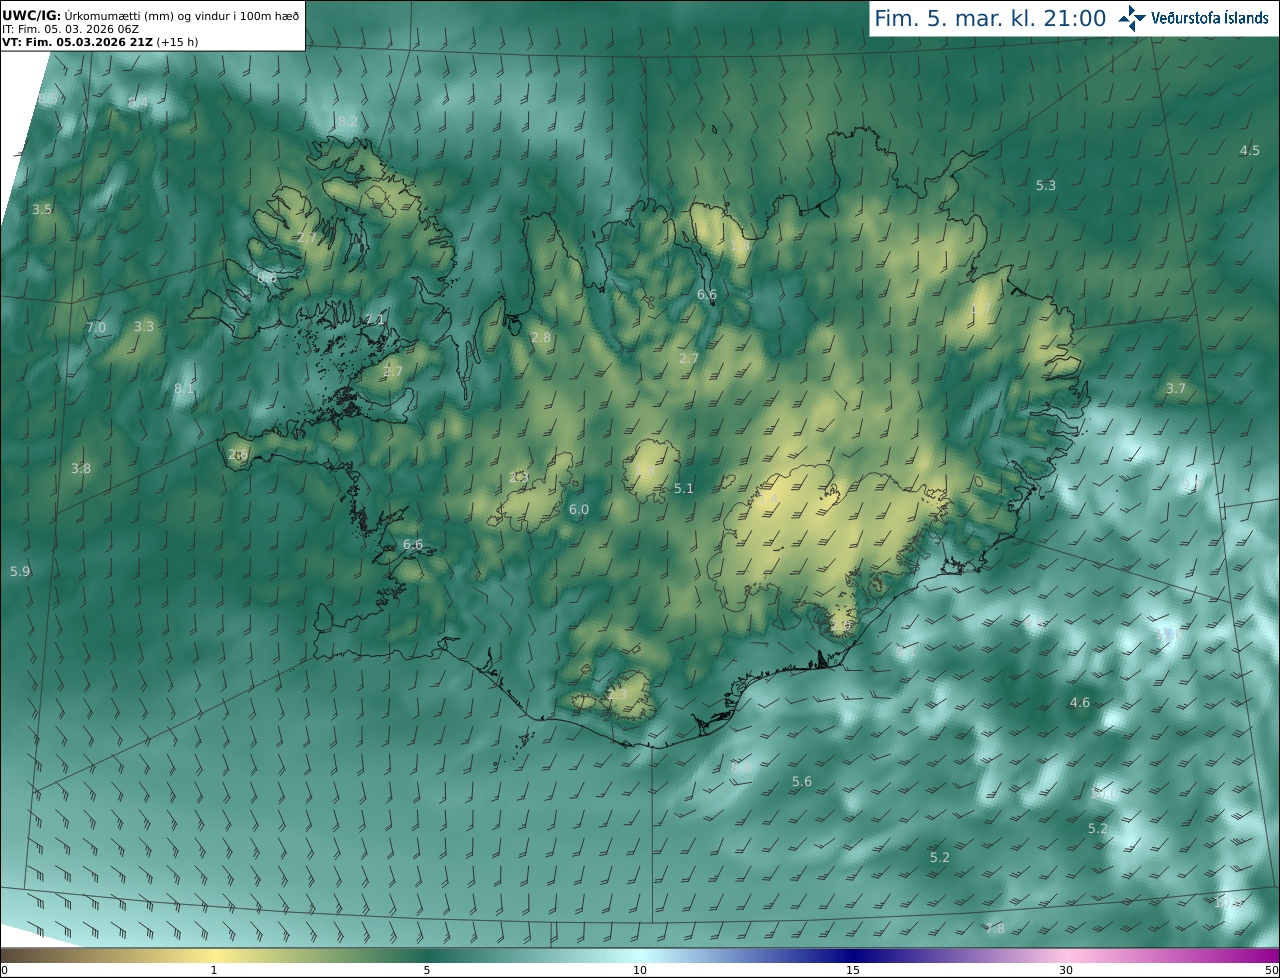The width and height of the screenshot is (1280, 978).
Task: Click the 5.3 value in the northeast
Action: (x=1046, y=185)
